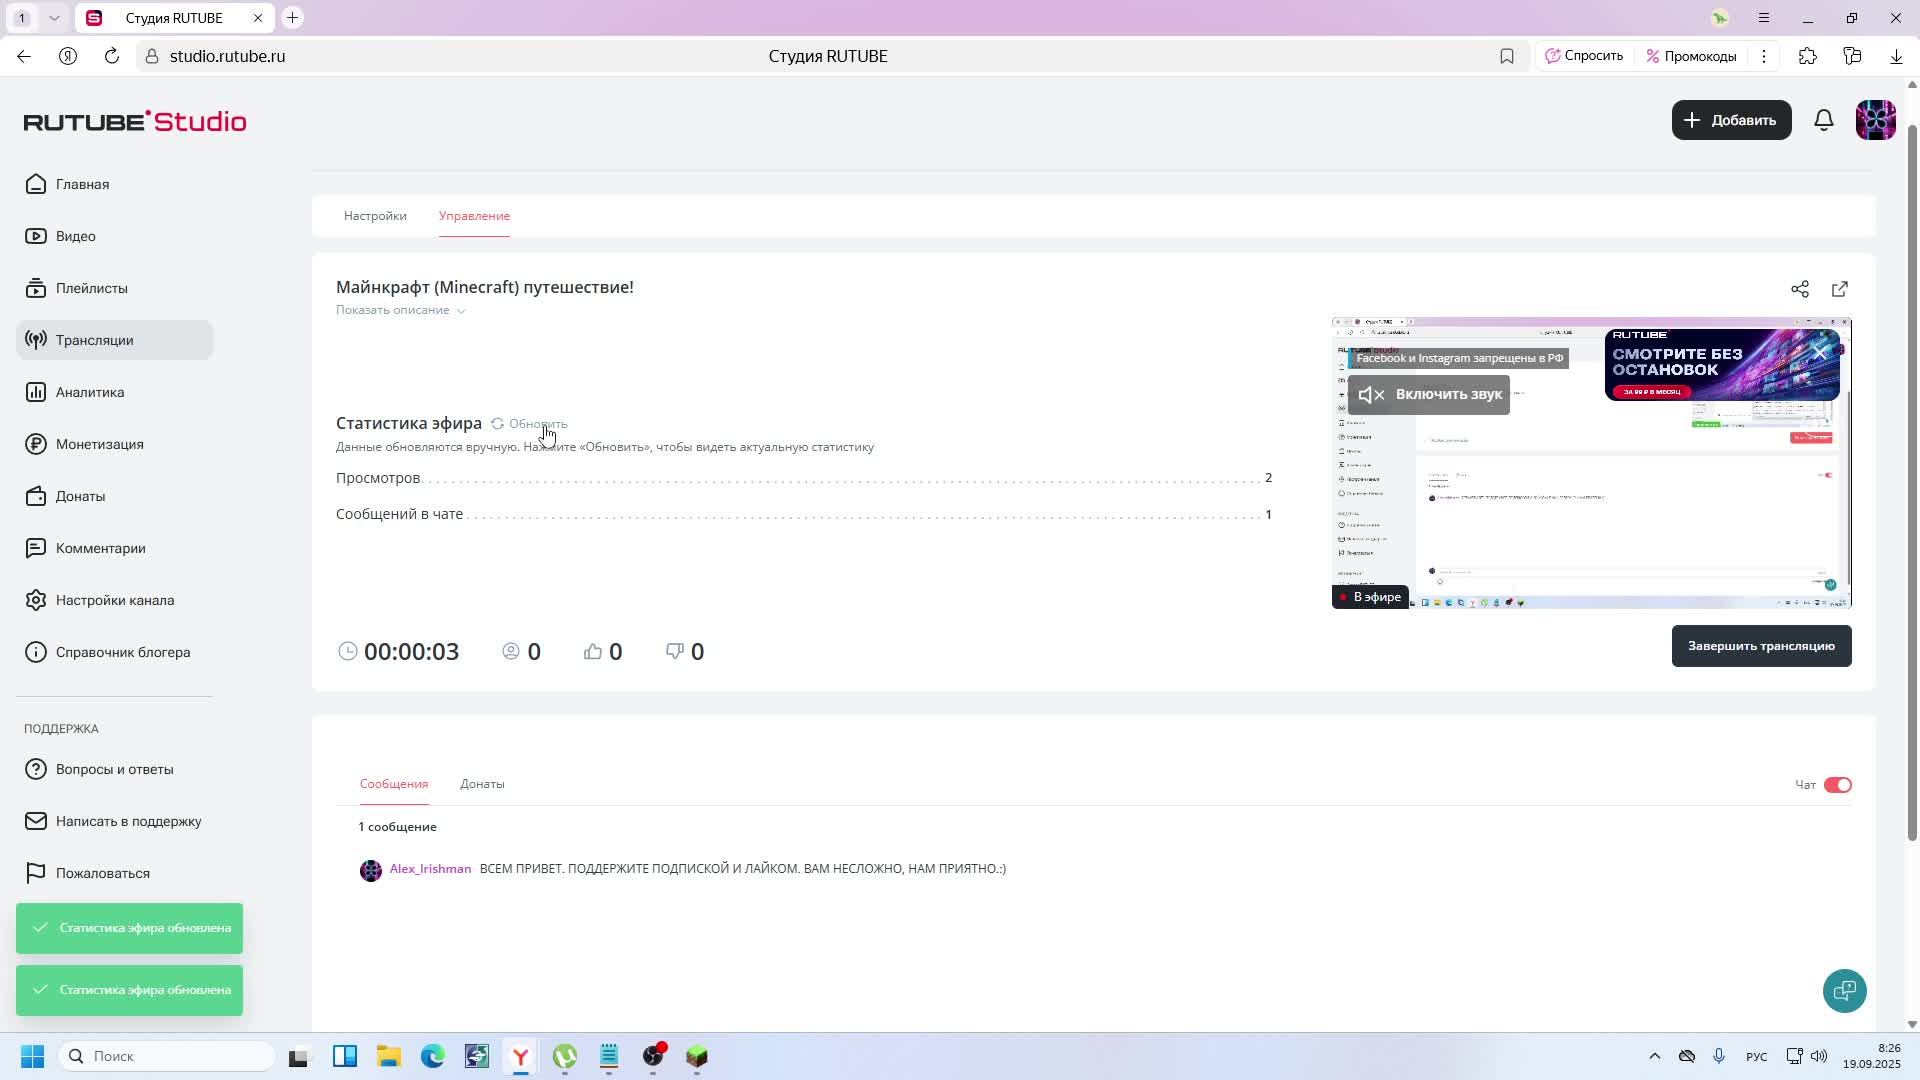The height and width of the screenshot is (1080, 1920).
Task: Click the share icon for the stream
Action: pos(1800,289)
